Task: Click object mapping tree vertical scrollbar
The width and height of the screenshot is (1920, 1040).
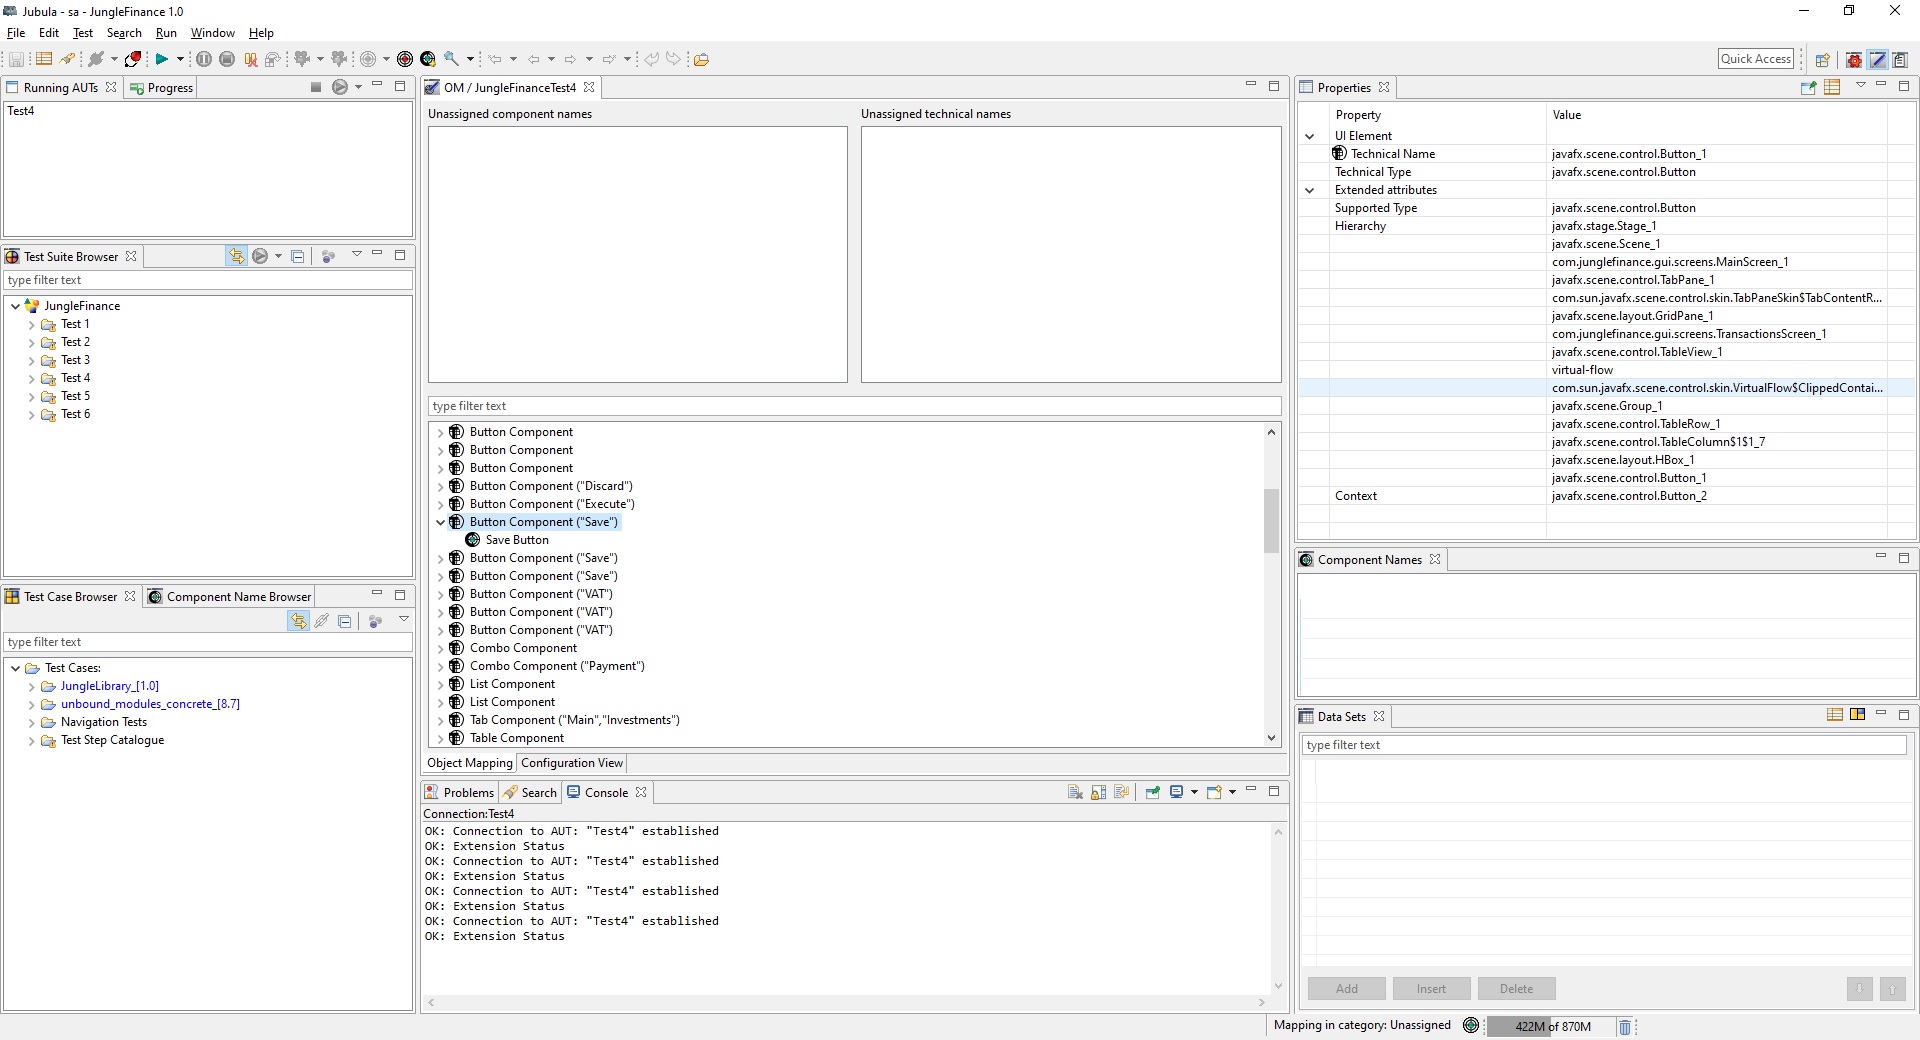Action: click(1271, 520)
